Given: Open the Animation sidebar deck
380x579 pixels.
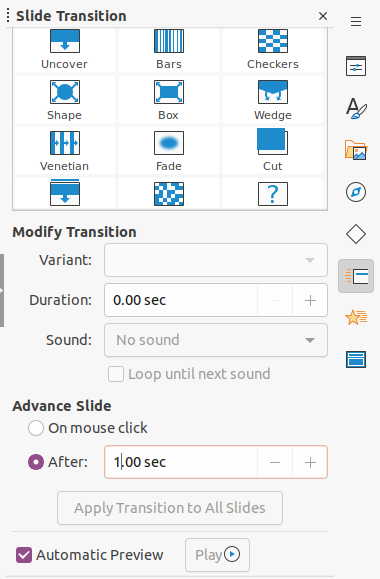Looking at the screenshot, I should point(356,318).
